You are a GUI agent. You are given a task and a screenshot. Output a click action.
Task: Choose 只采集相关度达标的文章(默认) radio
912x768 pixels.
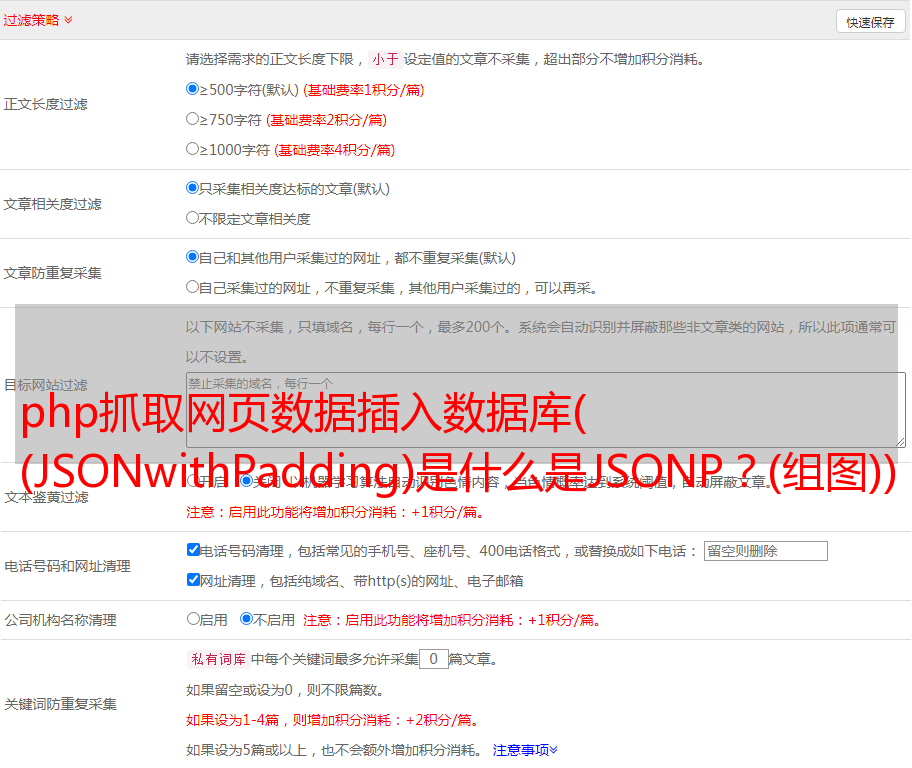(x=192, y=188)
